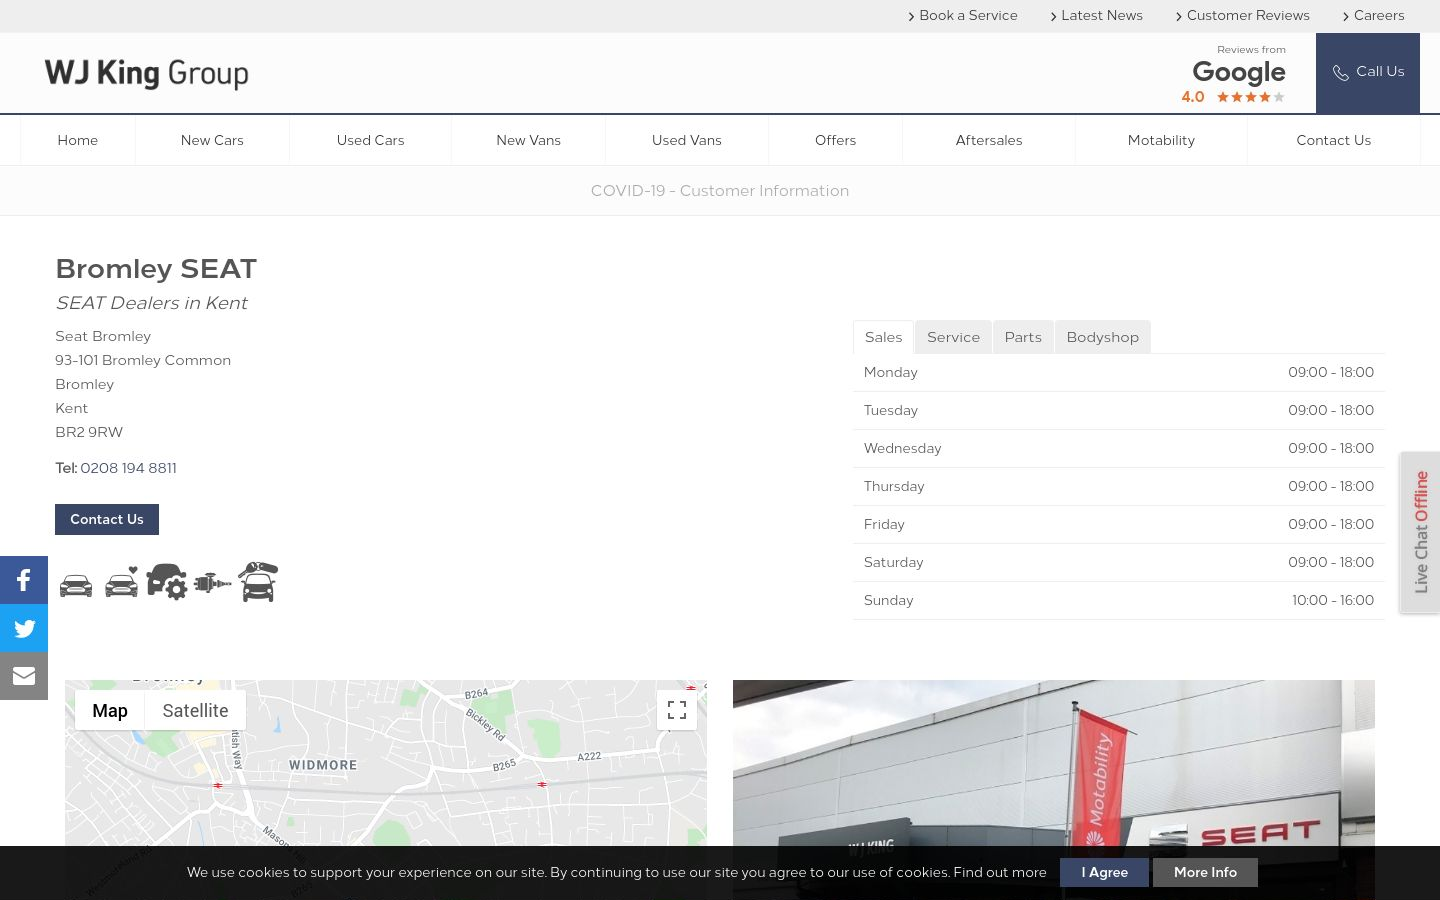Open the Customer Reviews link
Screen dimensions: 1440x900
[1242, 15]
